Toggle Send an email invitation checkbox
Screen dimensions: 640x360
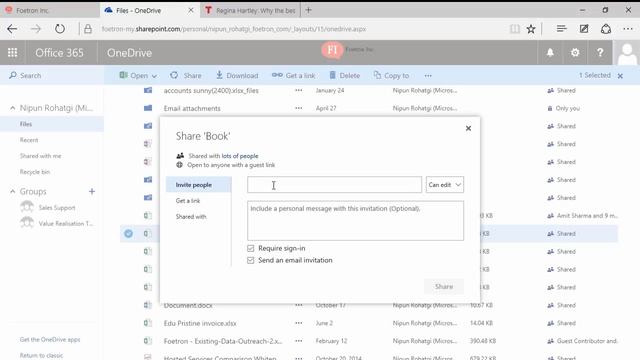coord(251,260)
